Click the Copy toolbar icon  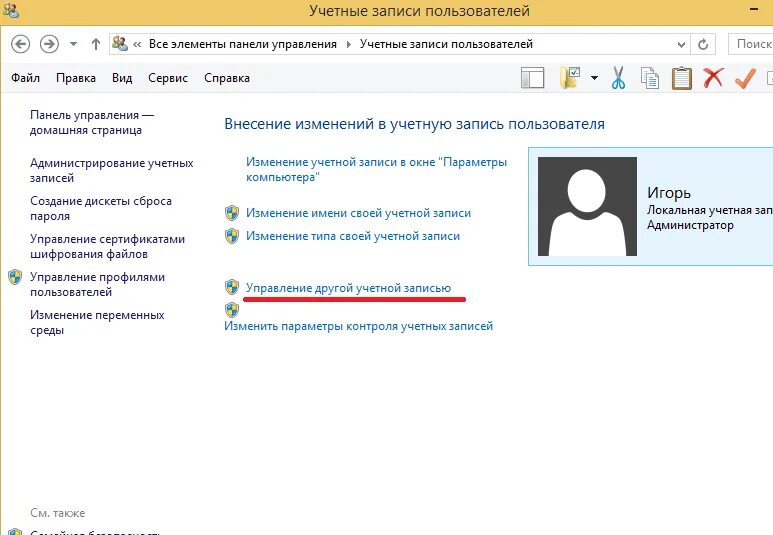pyautogui.click(x=650, y=78)
